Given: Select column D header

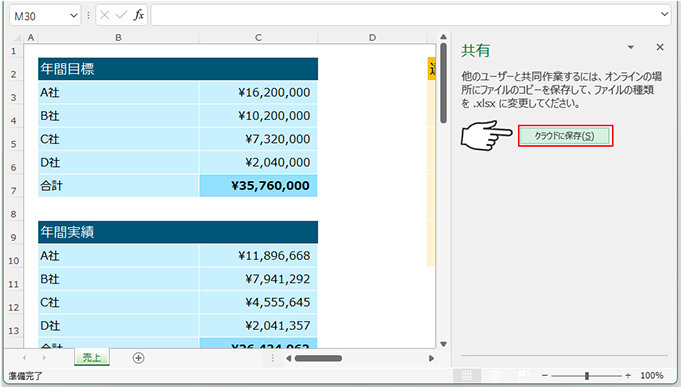Looking at the screenshot, I should (x=372, y=38).
